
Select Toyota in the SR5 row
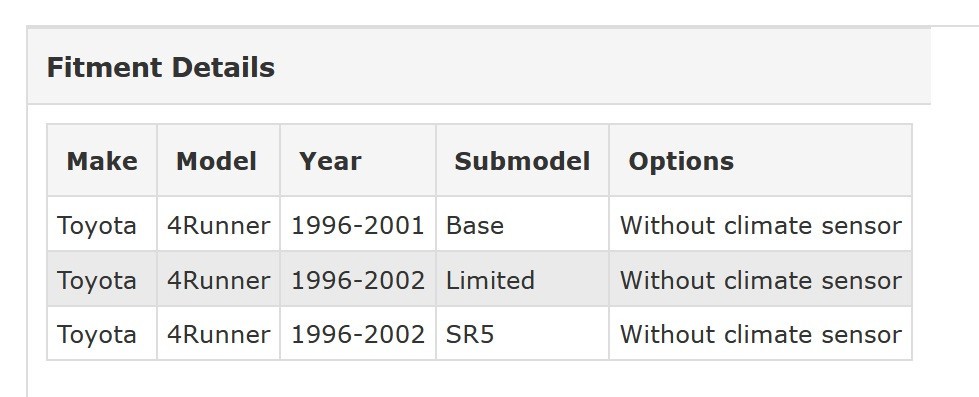point(96,334)
